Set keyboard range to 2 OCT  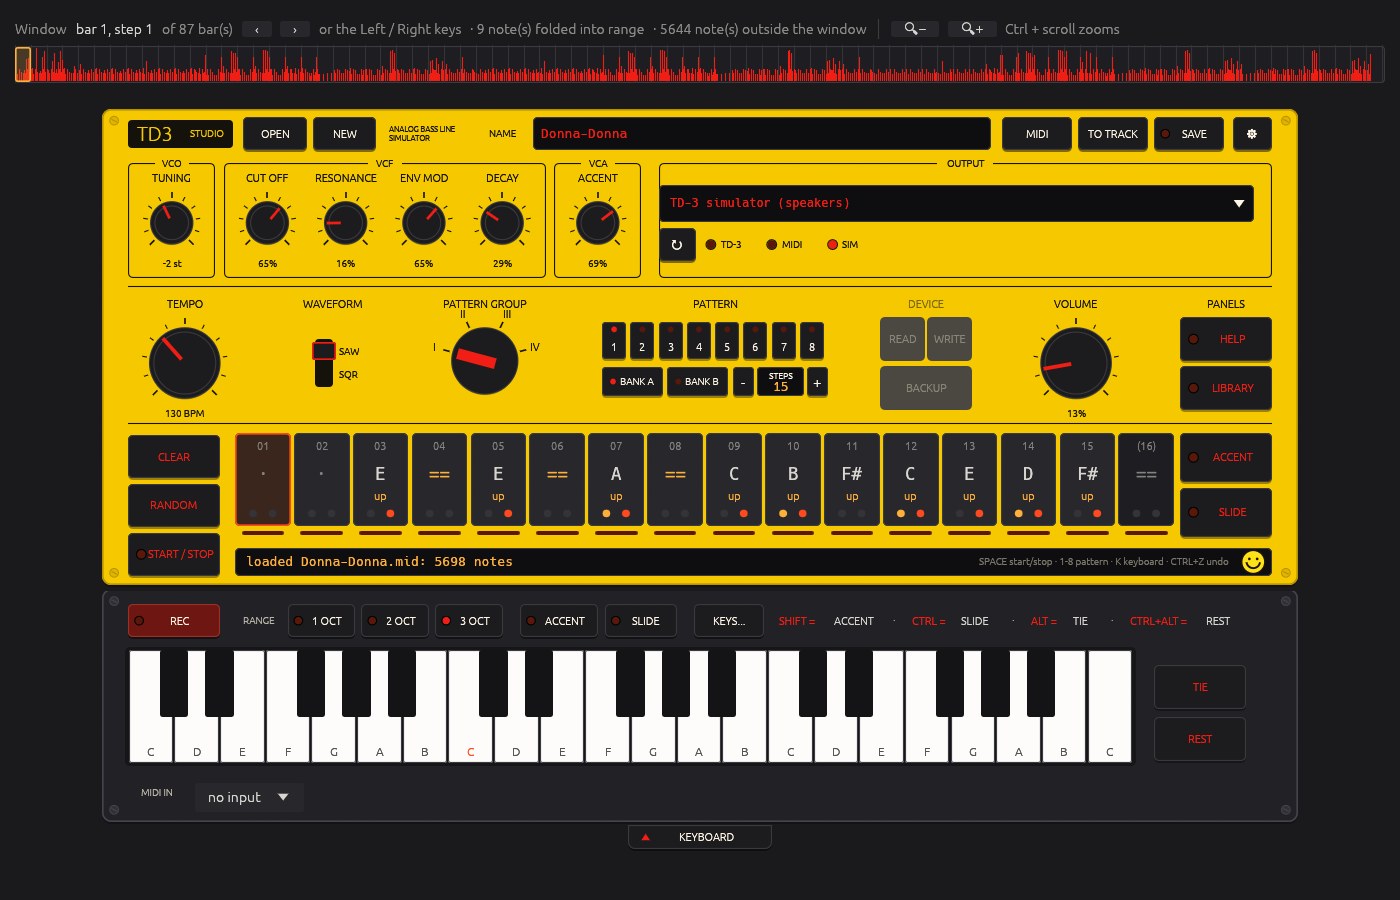[394, 621]
